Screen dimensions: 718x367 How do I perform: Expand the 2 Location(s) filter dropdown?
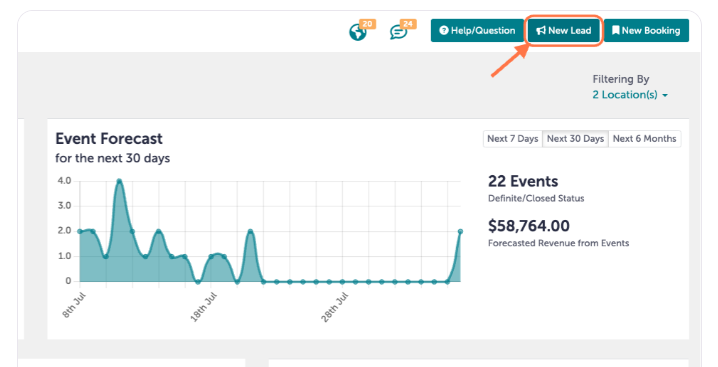tap(630, 95)
